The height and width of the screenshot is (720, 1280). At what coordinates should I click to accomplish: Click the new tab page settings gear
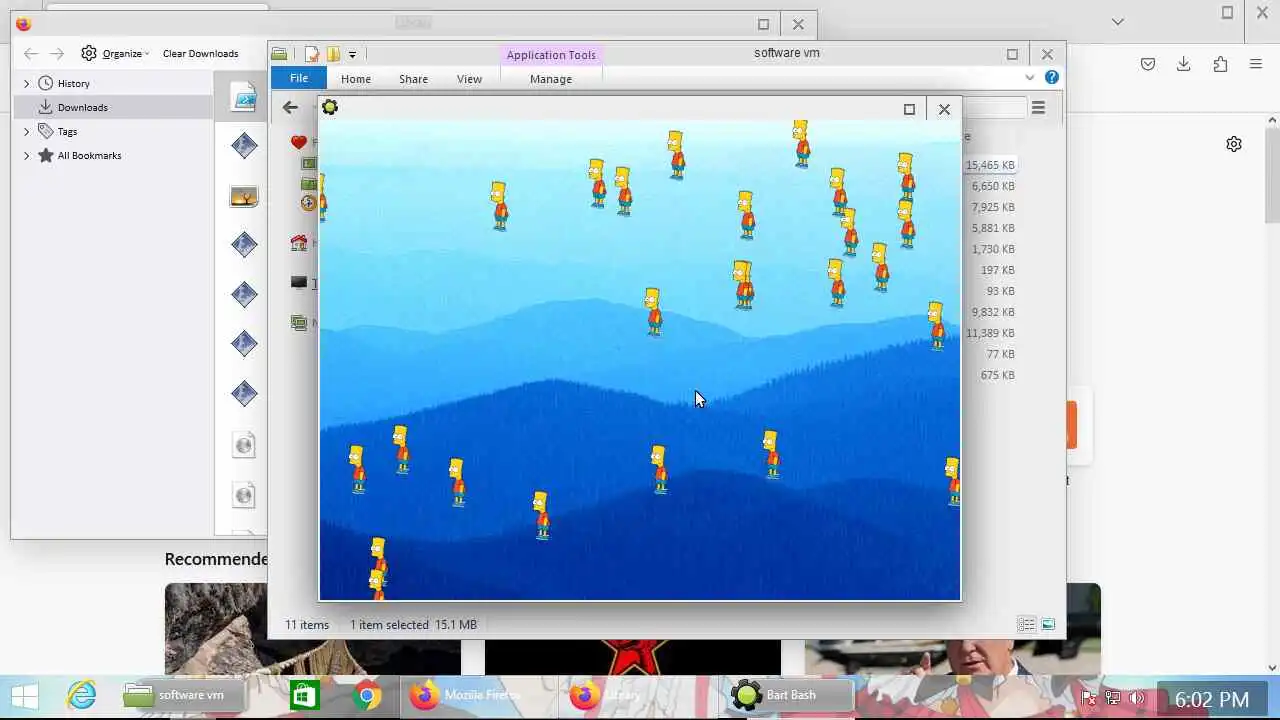click(1234, 144)
